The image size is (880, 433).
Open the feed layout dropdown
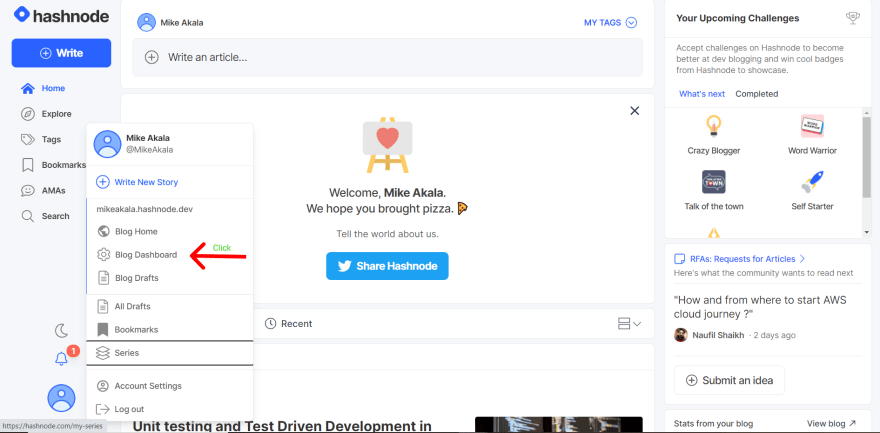629,324
